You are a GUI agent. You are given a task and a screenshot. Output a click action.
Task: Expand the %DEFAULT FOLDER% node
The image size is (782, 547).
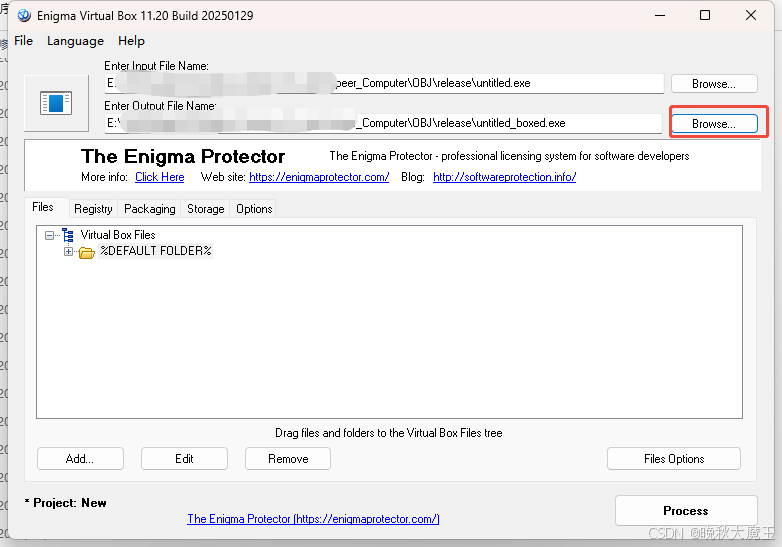pyautogui.click(x=68, y=251)
